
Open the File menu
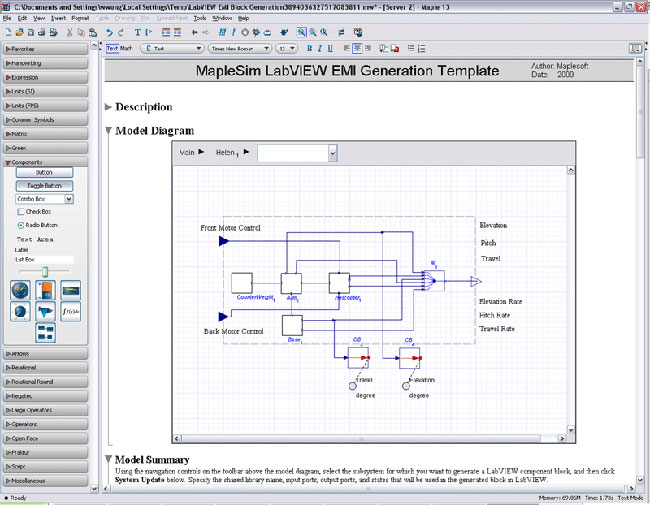[x=7, y=18]
